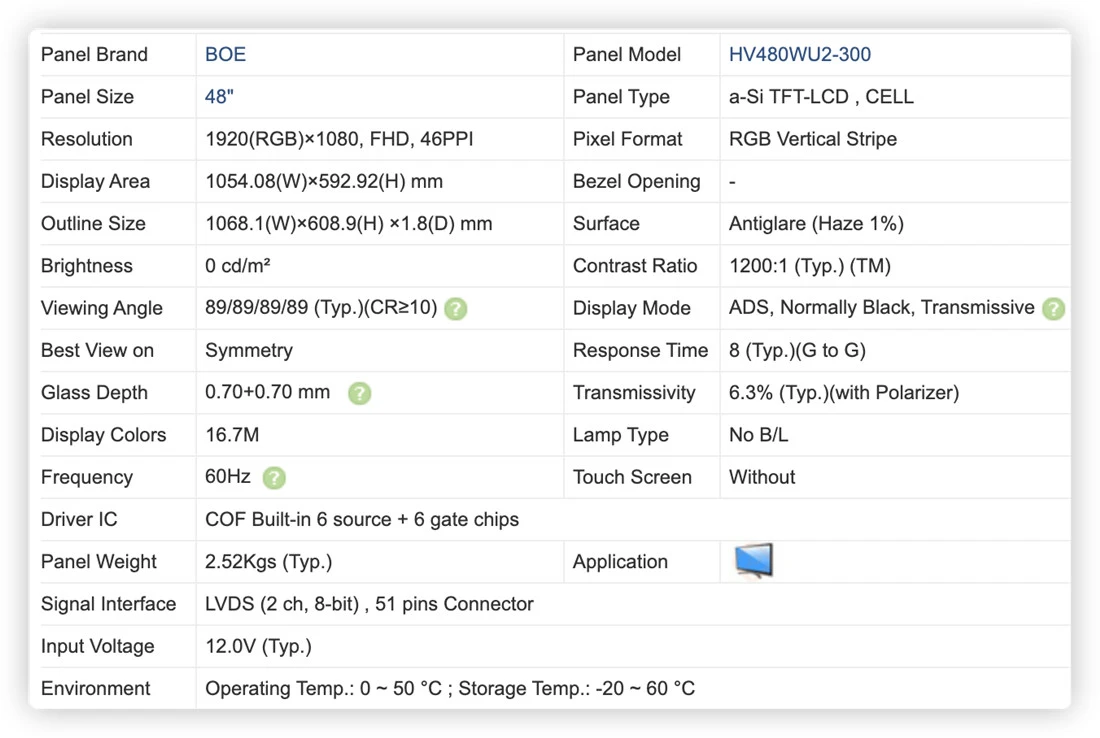Select the resolution value 1920(RGB)×1080, FHD, 46PPI
1100x738 pixels.
click(x=339, y=139)
